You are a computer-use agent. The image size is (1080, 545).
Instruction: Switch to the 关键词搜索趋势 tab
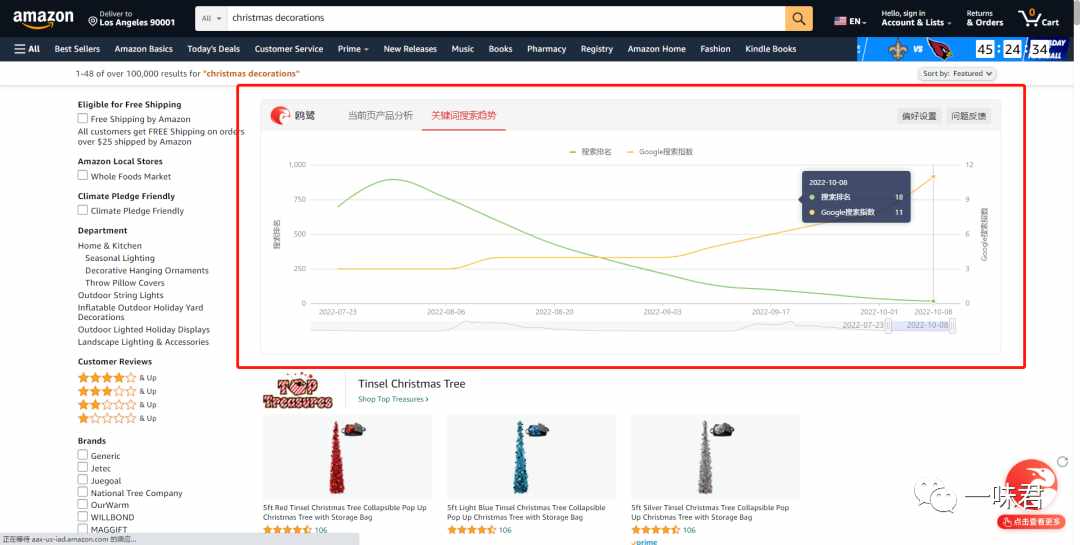pos(464,116)
